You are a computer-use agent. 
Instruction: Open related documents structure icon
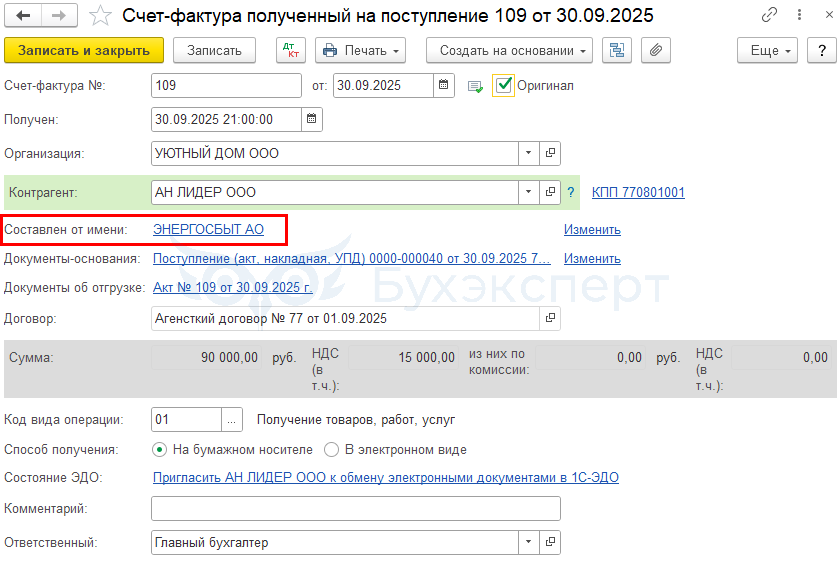pyautogui.click(x=617, y=50)
